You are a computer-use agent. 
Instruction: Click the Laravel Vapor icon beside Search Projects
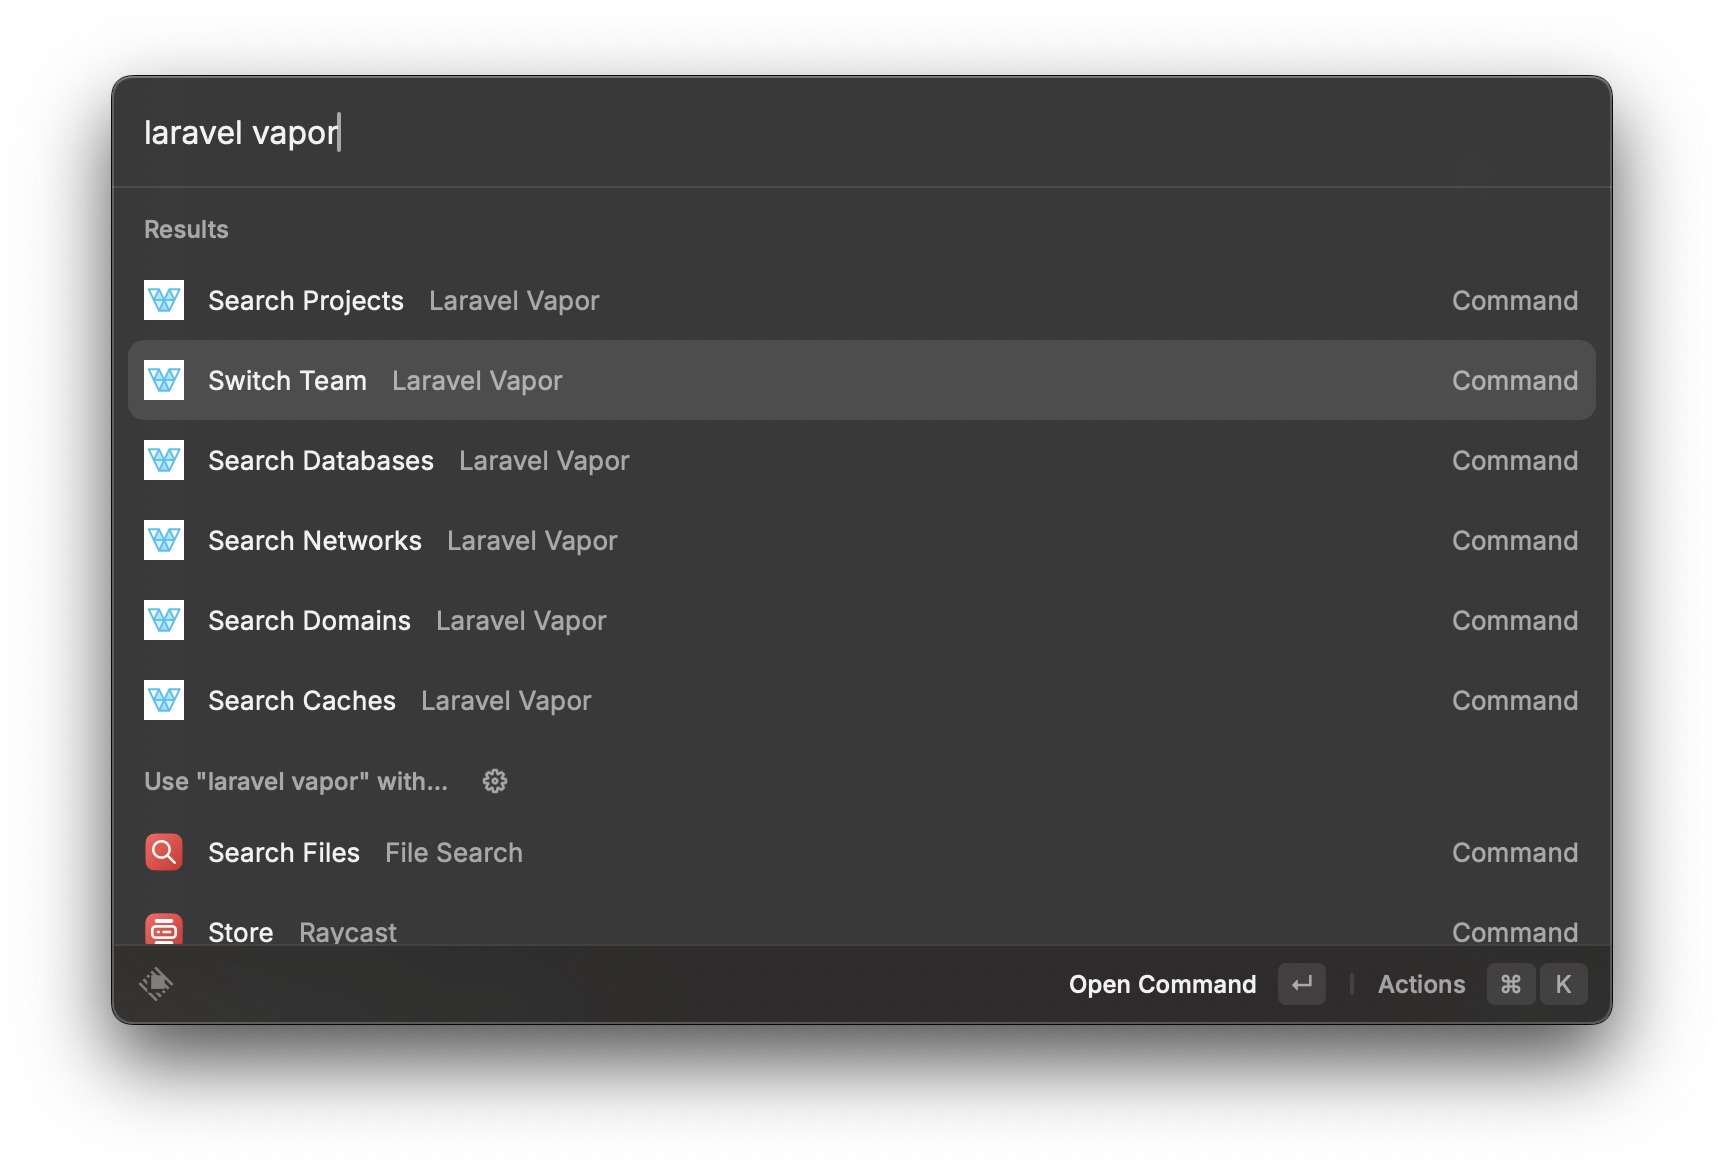pyautogui.click(x=164, y=300)
